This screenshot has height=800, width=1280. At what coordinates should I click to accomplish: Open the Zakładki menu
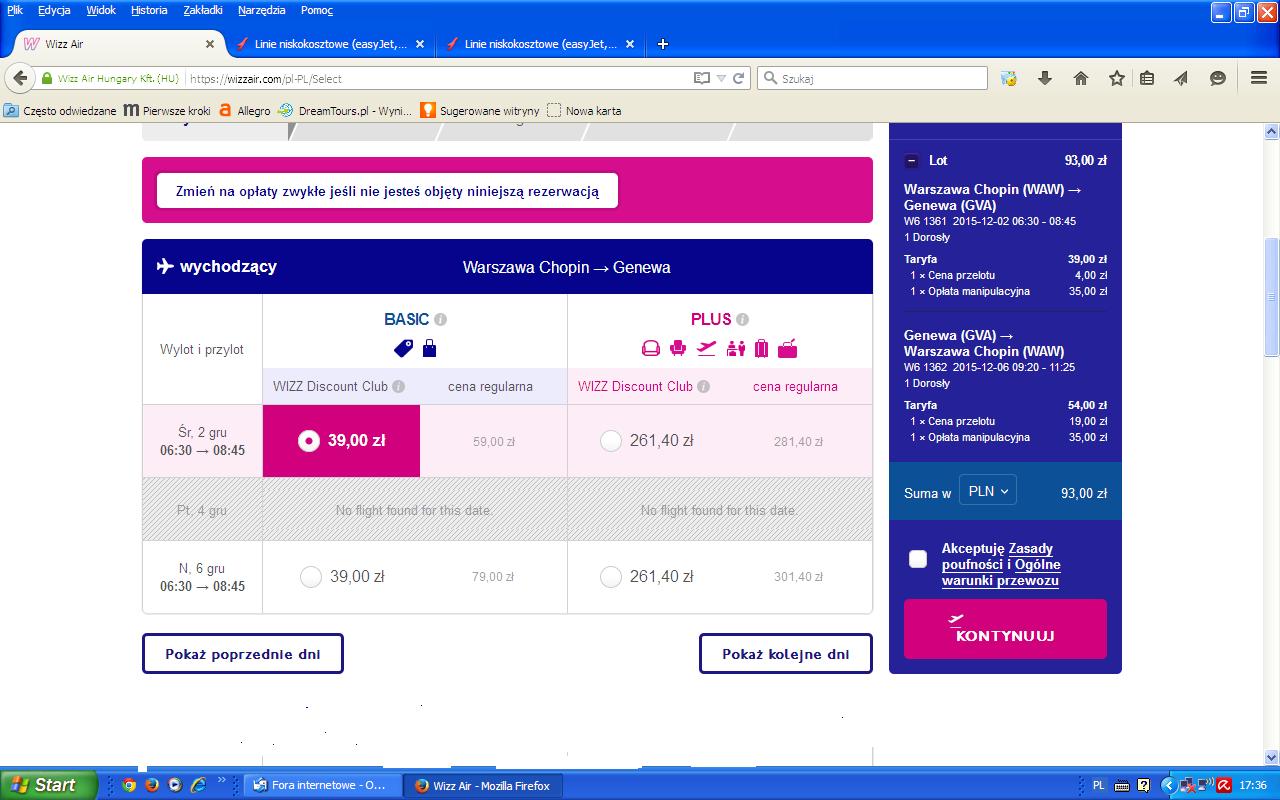[x=203, y=10]
